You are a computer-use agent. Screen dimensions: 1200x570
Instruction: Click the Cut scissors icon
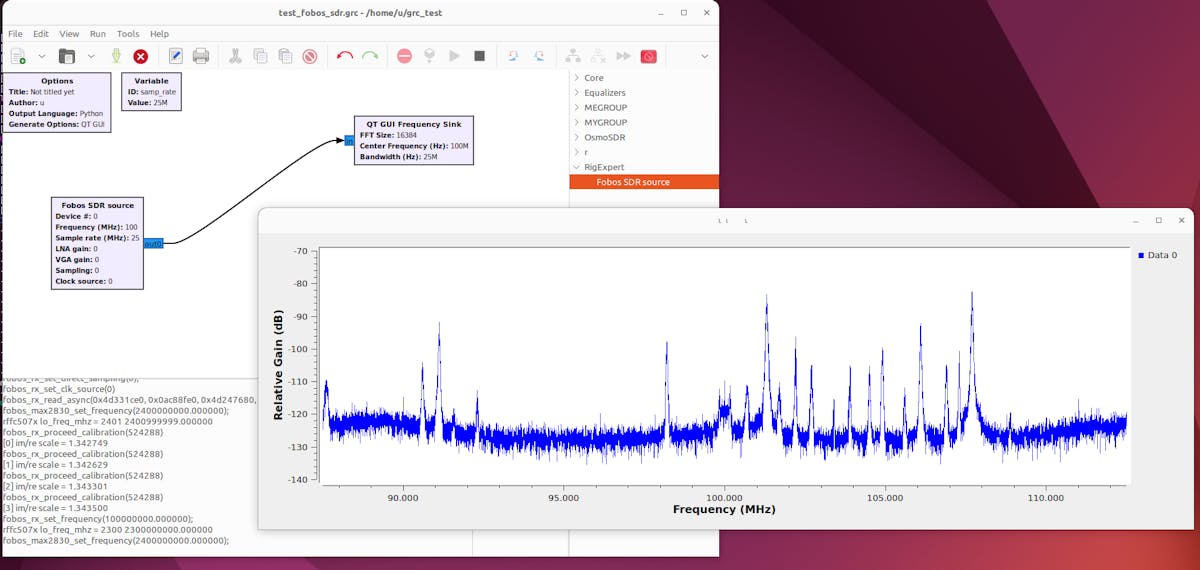(x=235, y=56)
